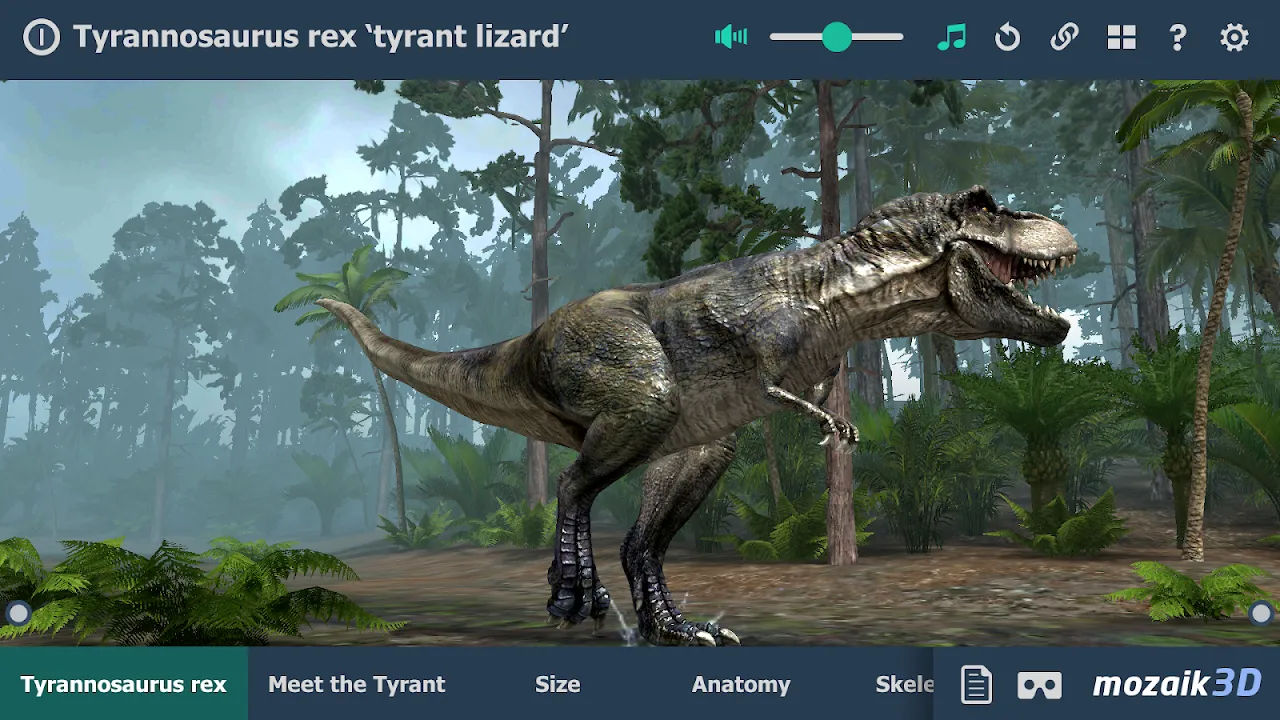Switch to Meet the Tyrant tab
The width and height of the screenshot is (1280, 720).
pyautogui.click(x=357, y=684)
